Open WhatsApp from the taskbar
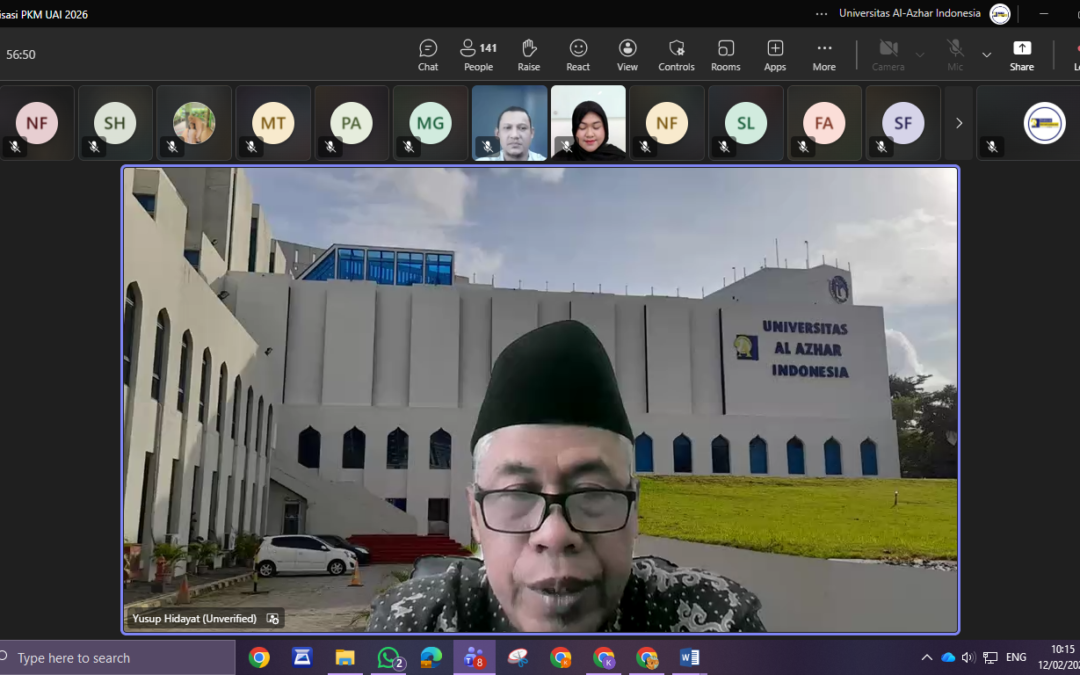Viewport: 1080px width, 675px height. coord(388,658)
